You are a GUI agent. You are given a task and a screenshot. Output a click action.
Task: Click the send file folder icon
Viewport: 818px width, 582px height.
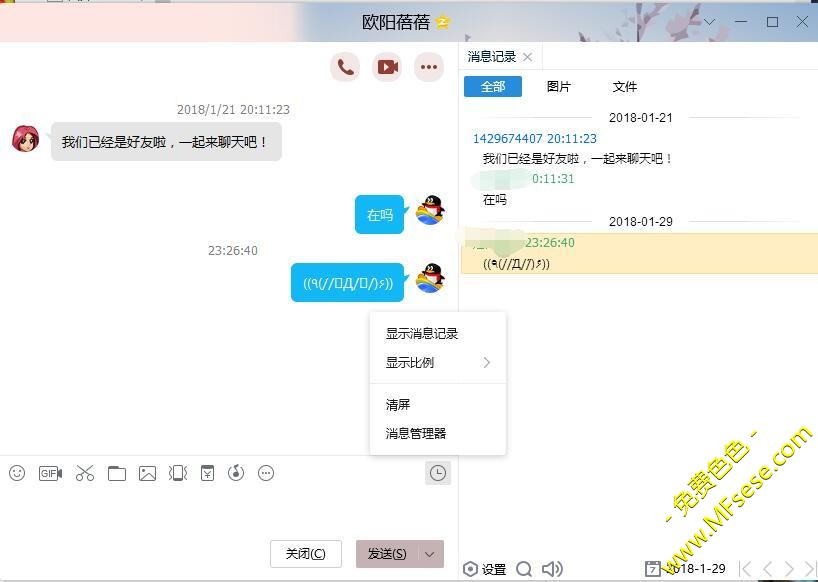117,473
